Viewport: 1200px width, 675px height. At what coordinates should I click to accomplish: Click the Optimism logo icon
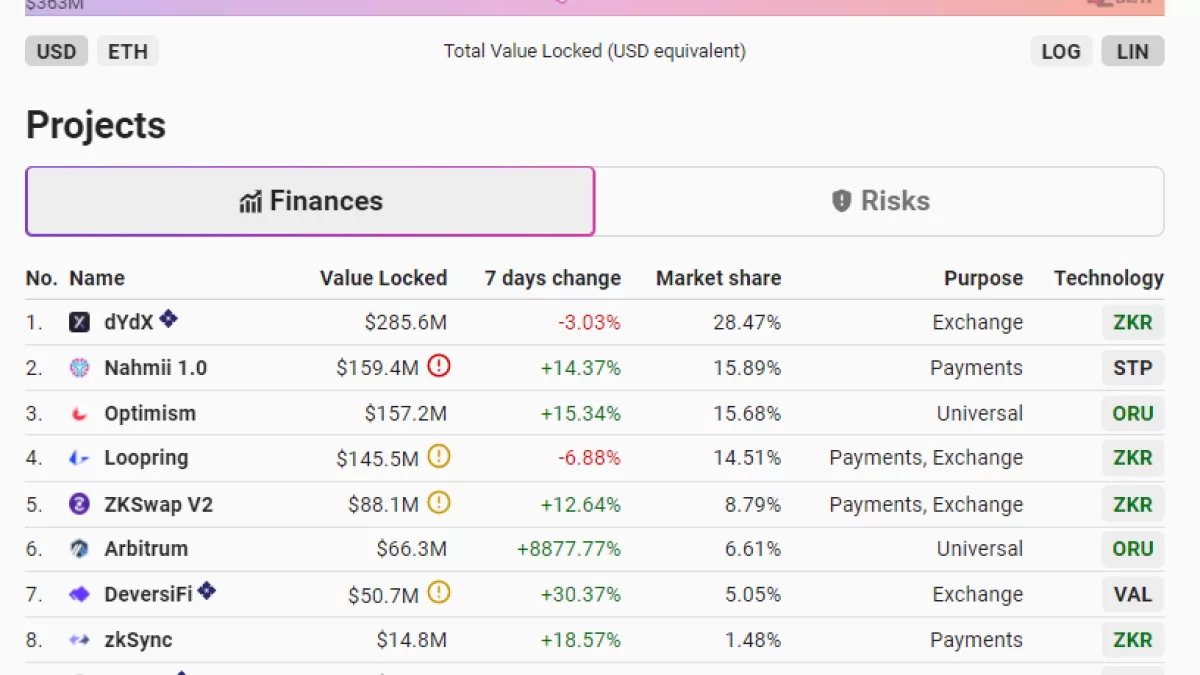[79, 413]
